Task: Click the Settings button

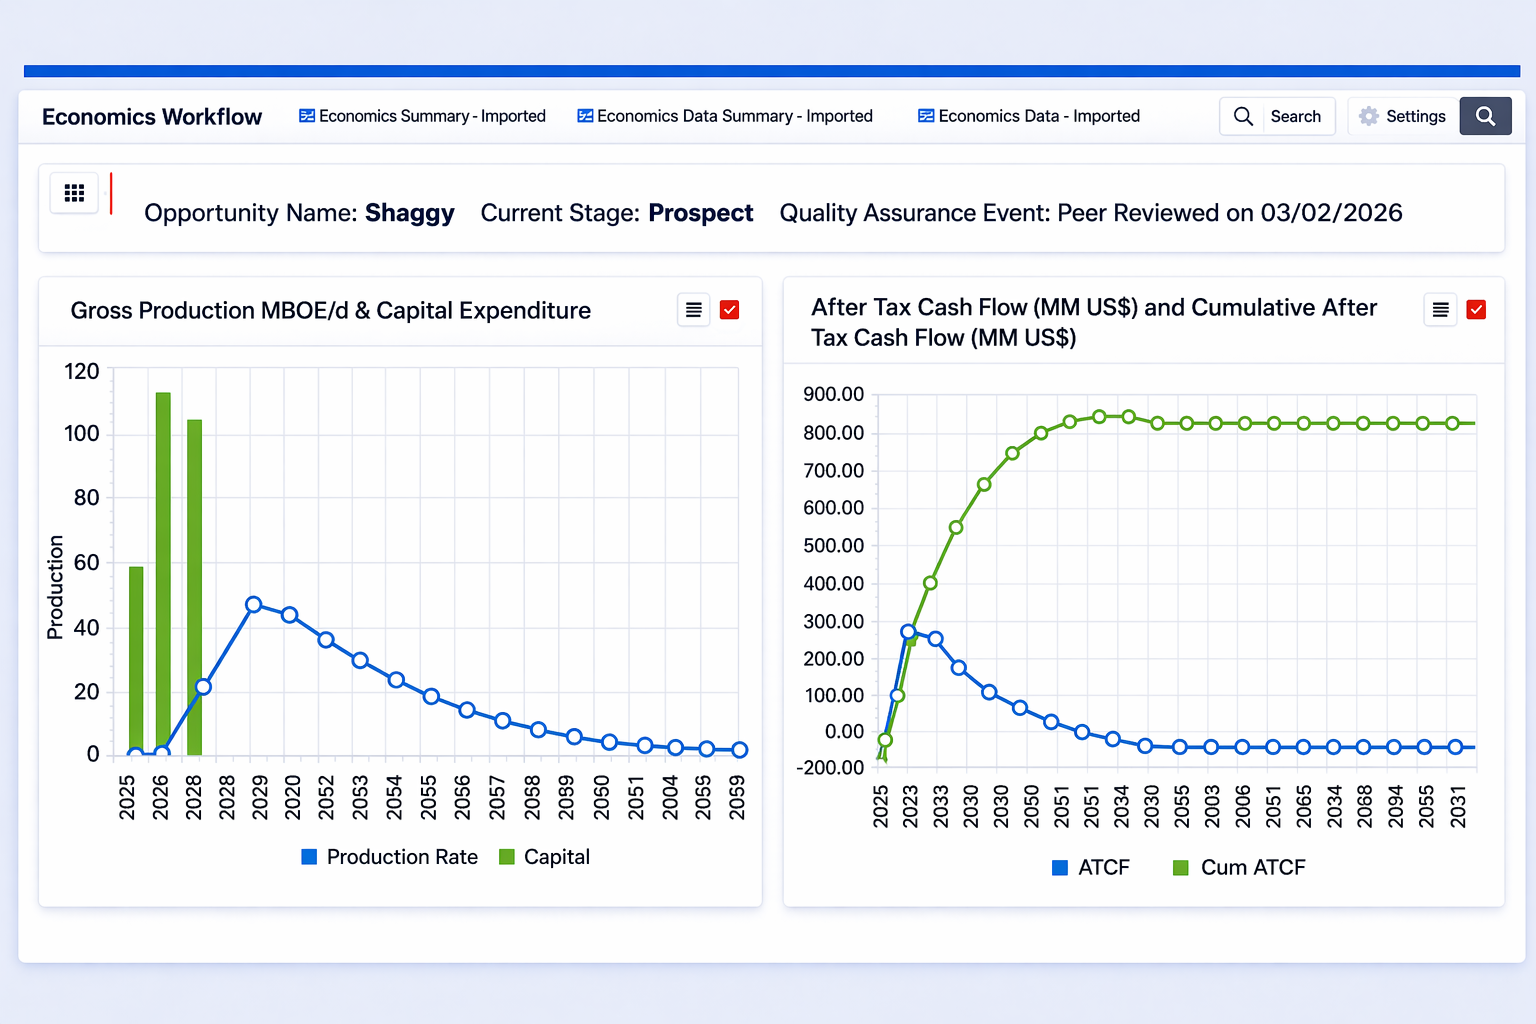Action: click(x=1401, y=116)
